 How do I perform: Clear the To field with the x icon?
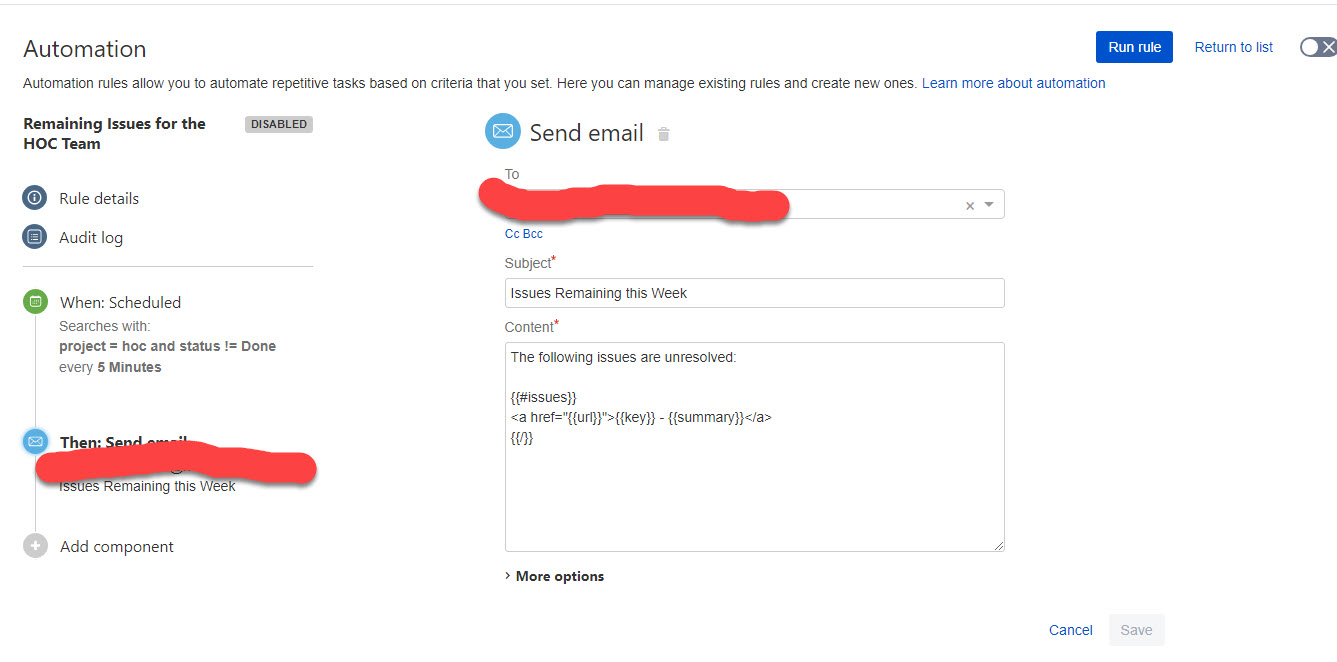pyautogui.click(x=969, y=205)
